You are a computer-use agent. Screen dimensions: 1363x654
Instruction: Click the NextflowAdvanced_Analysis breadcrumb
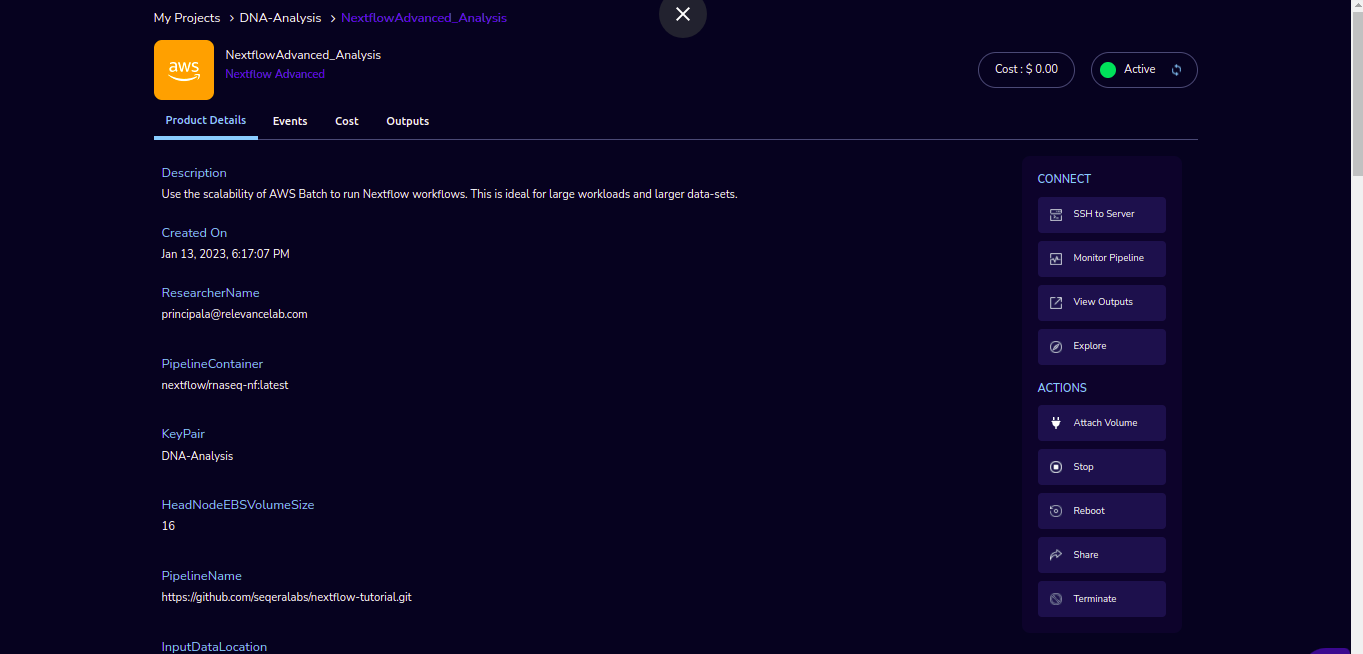coord(424,18)
